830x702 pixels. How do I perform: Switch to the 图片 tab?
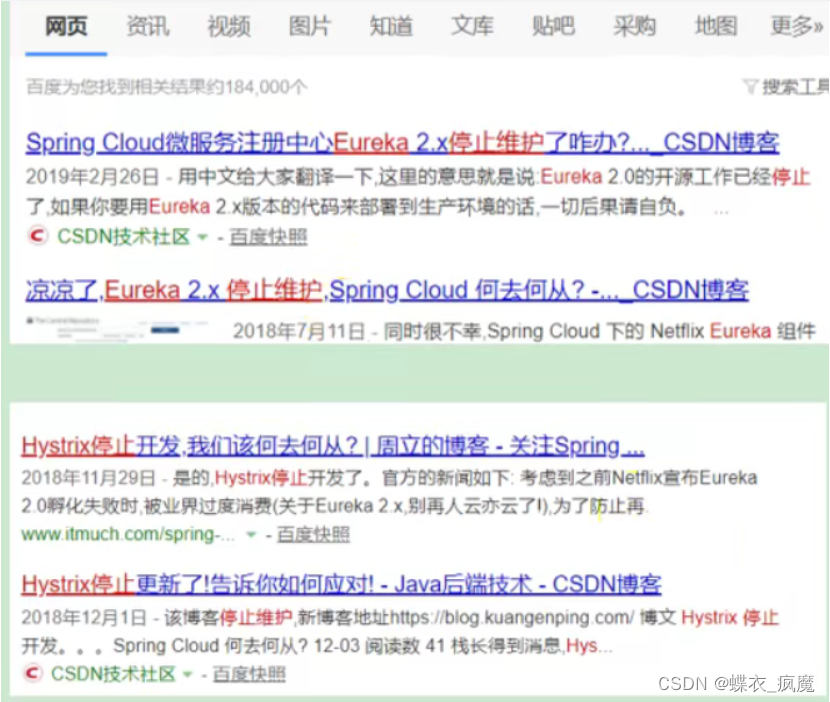point(310,26)
